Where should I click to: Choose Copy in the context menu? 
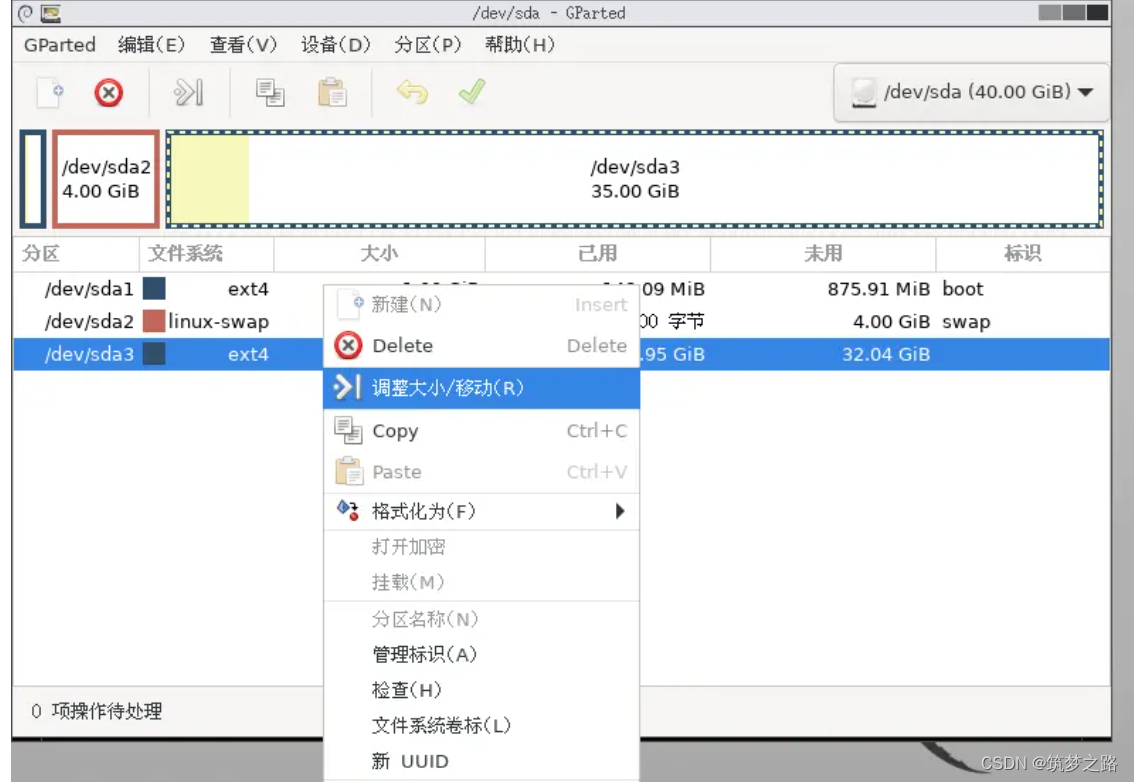pos(482,430)
